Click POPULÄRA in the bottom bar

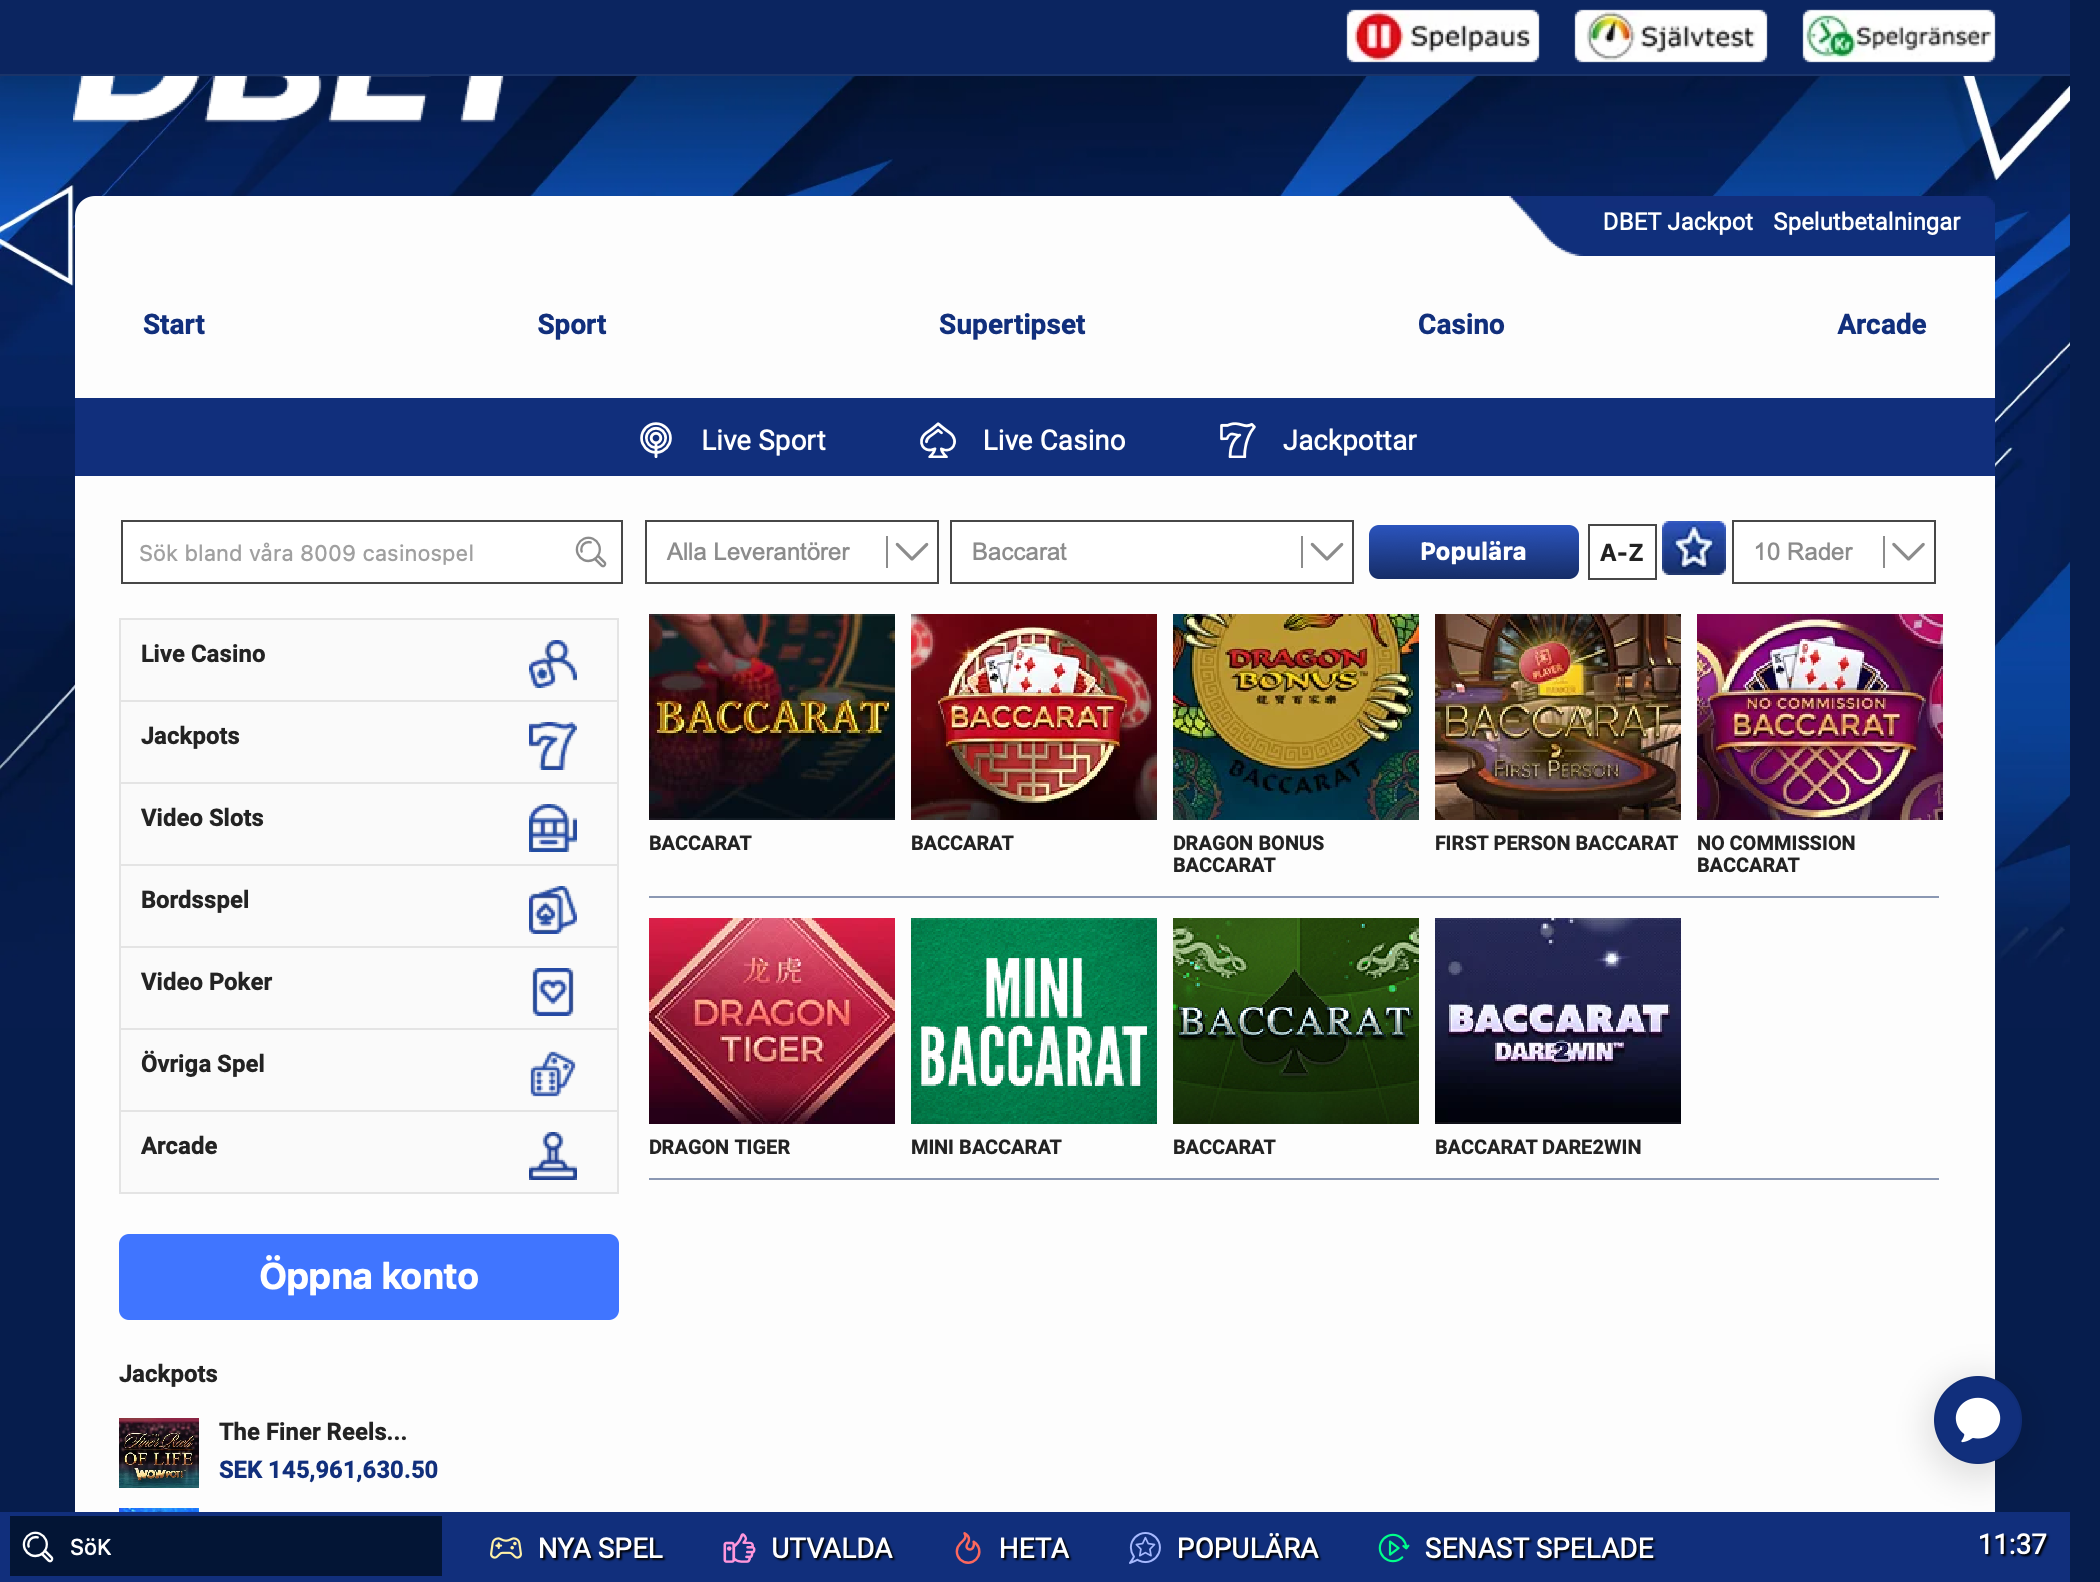pyautogui.click(x=1248, y=1548)
